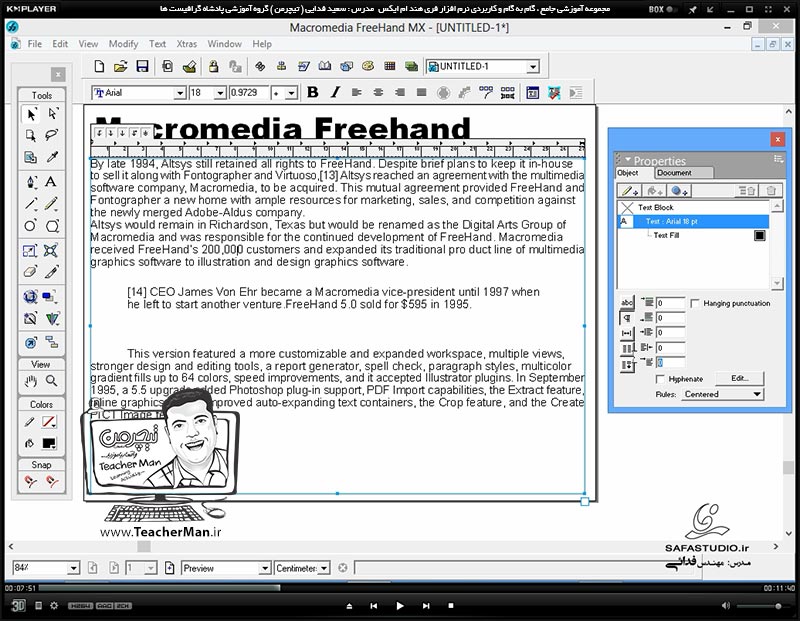Show character options (abc) in Properties
The image size is (800, 621).
[x=627, y=302]
